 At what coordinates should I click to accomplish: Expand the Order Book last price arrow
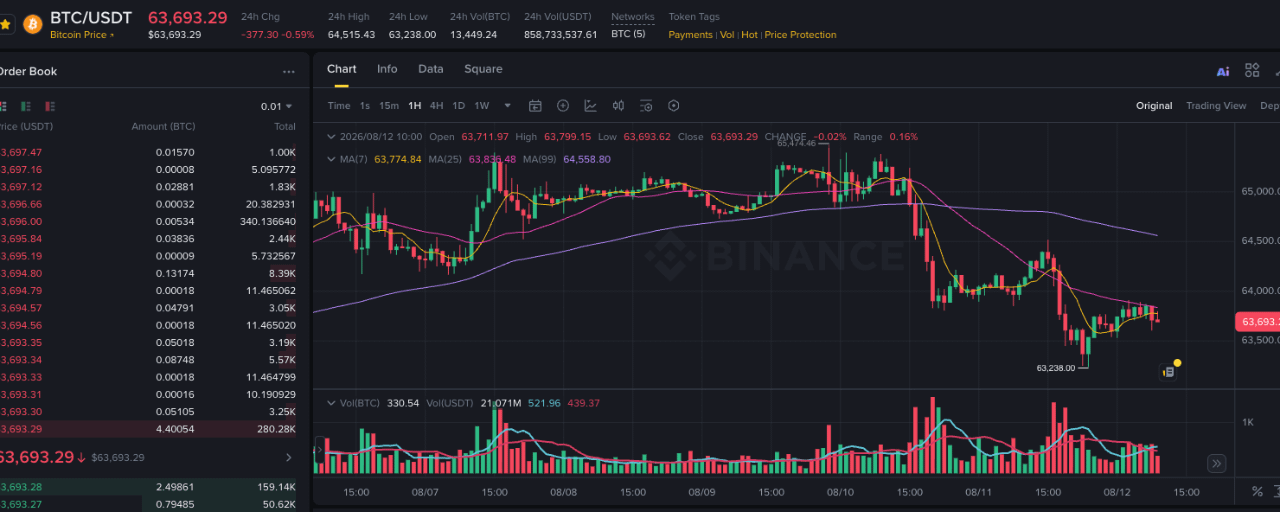pyautogui.click(x=289, y=458)
